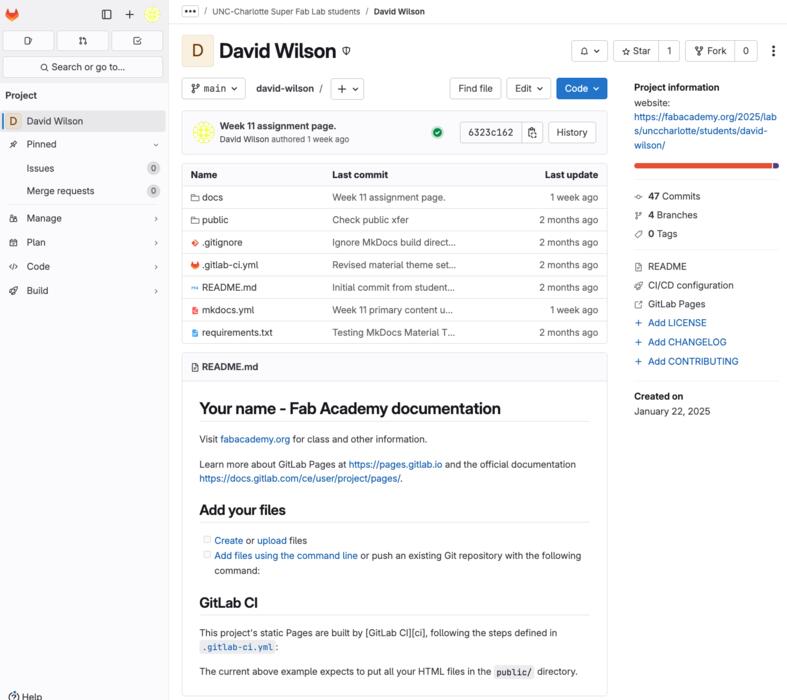This screenshot has width=787, height=700.
Task: Click Add LICENSE
Action: [x=677, y=323]
